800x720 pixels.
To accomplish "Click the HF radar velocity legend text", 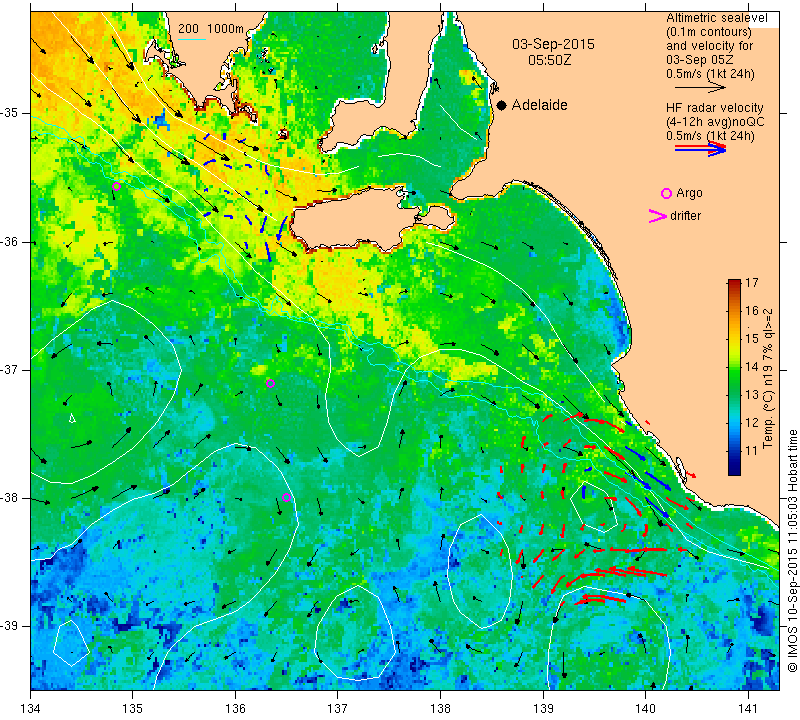I will point(714,108).
